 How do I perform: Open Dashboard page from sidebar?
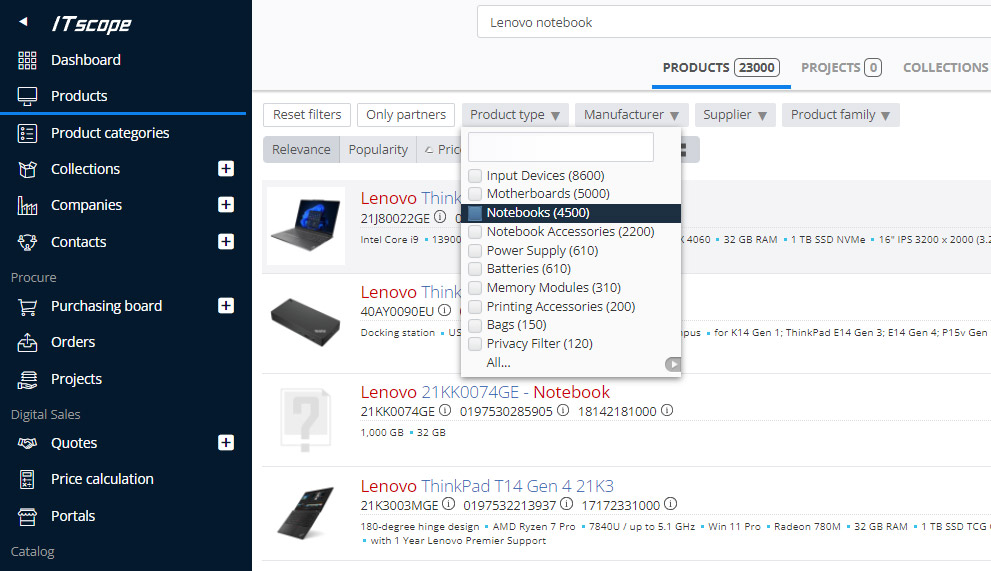click(85, 60)
